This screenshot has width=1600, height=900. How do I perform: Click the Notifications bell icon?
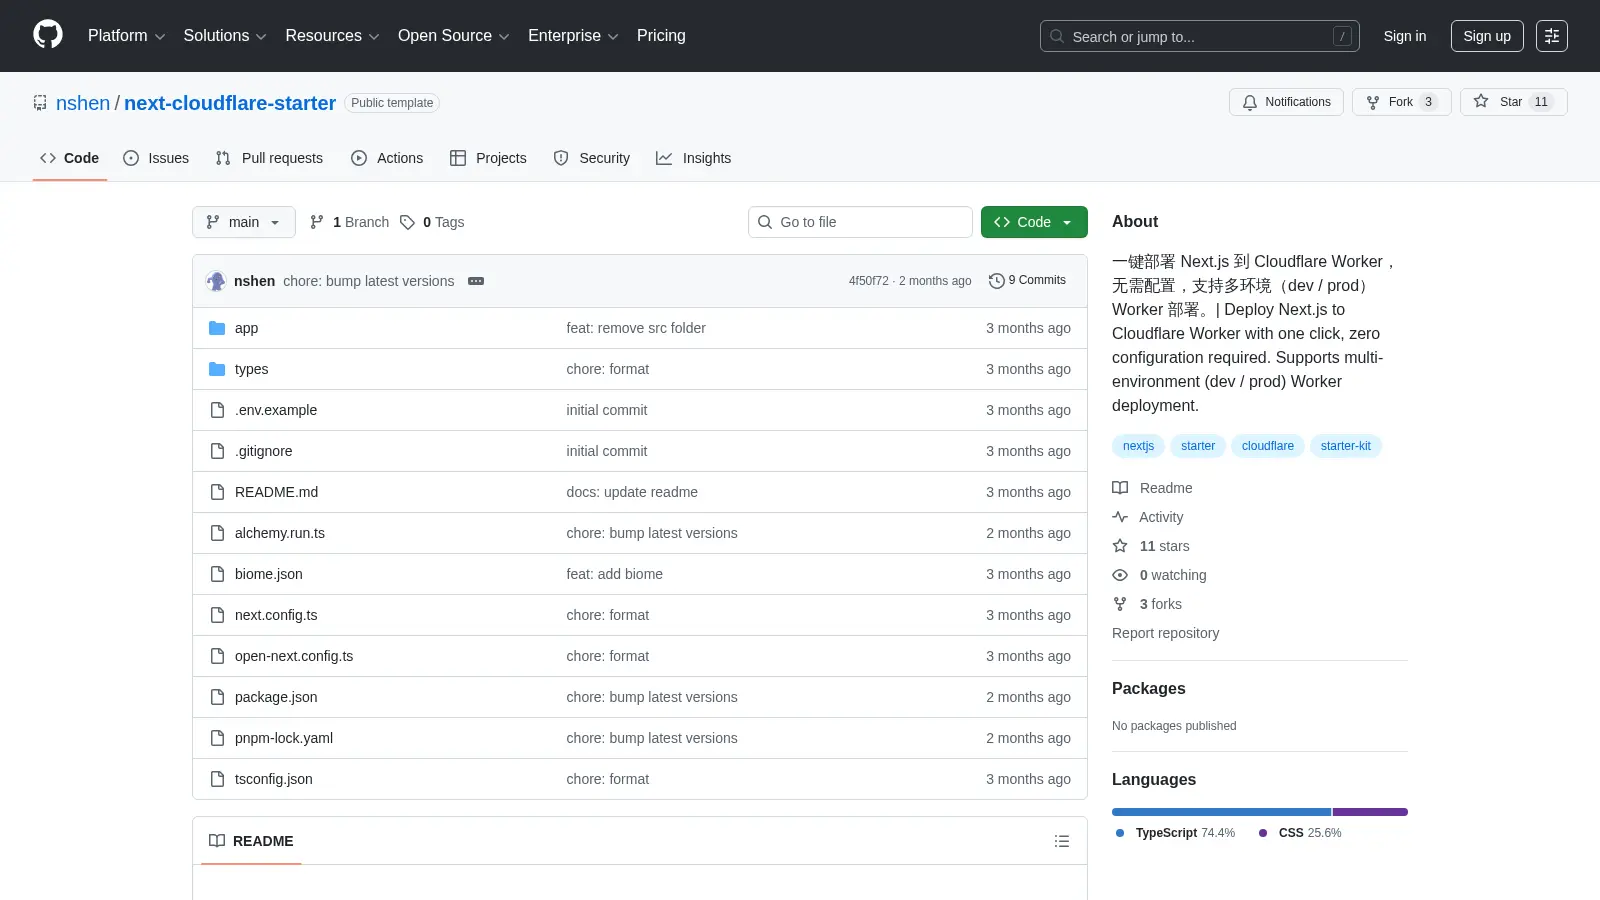tap(1250, 102)
